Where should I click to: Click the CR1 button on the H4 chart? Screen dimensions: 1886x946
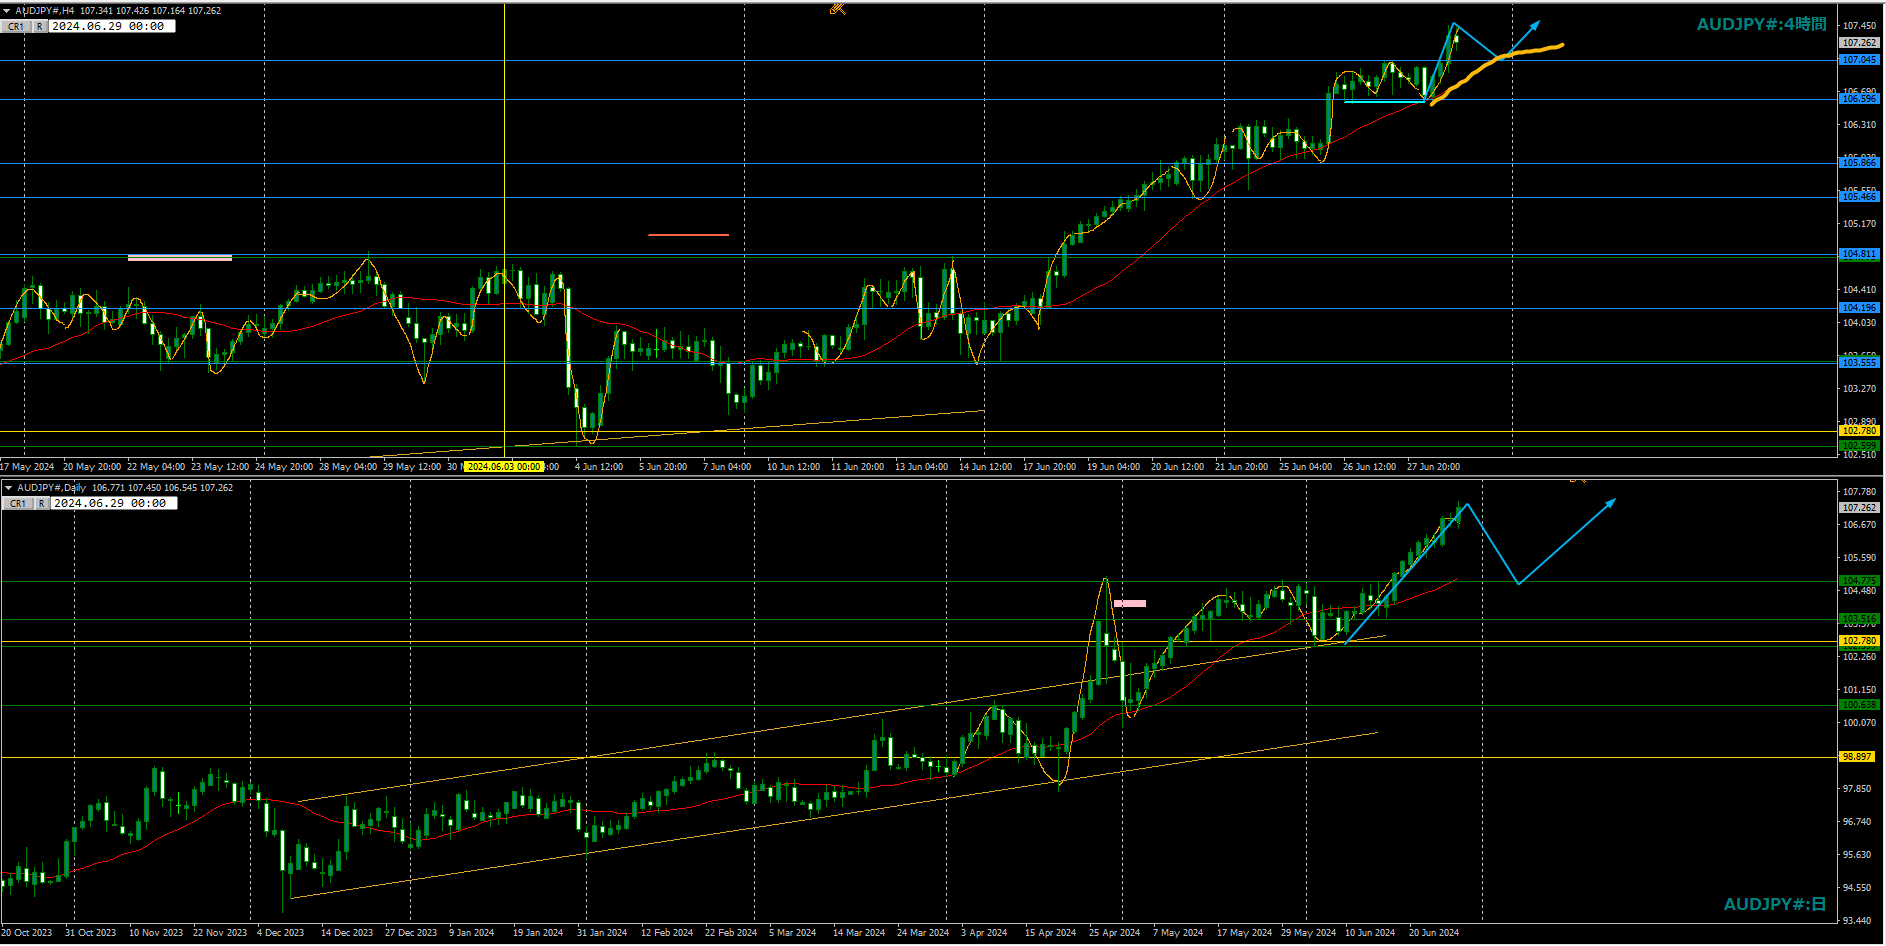tap(16, 27)
